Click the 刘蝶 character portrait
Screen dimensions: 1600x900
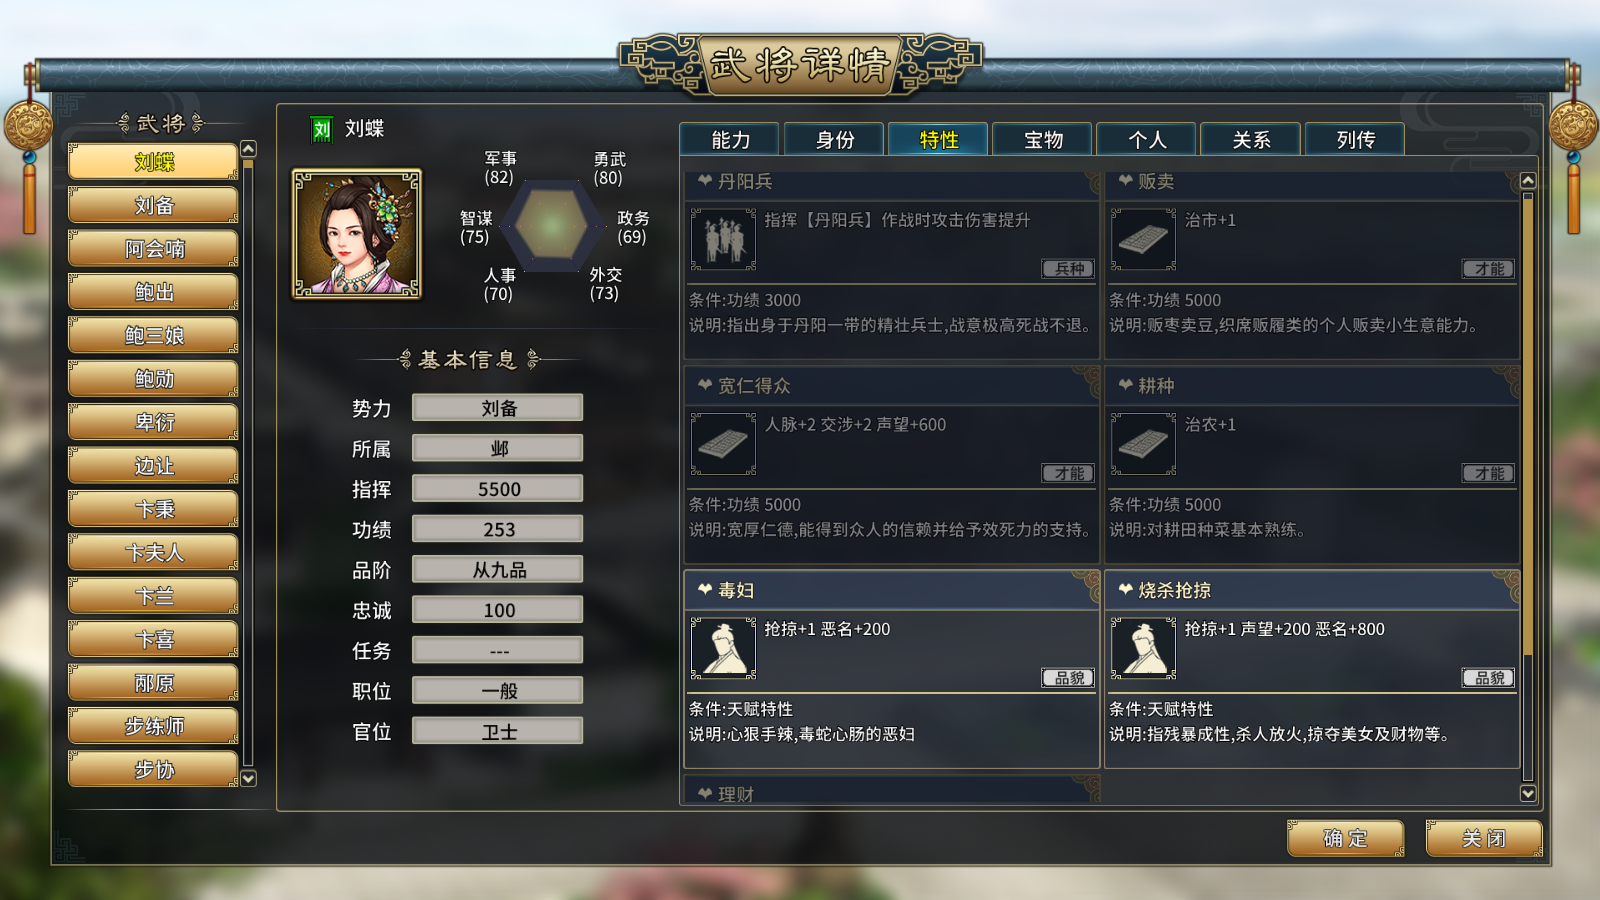pyautogui.click(x=356, y=233)
